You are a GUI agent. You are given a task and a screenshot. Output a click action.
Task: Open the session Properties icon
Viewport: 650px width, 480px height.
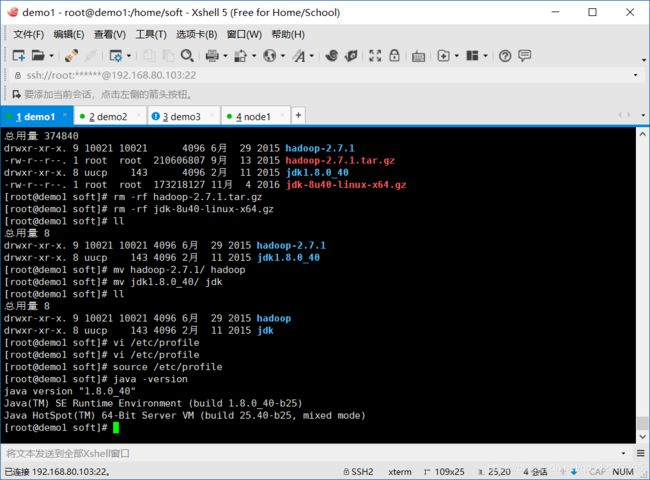(x=116, y=56)
